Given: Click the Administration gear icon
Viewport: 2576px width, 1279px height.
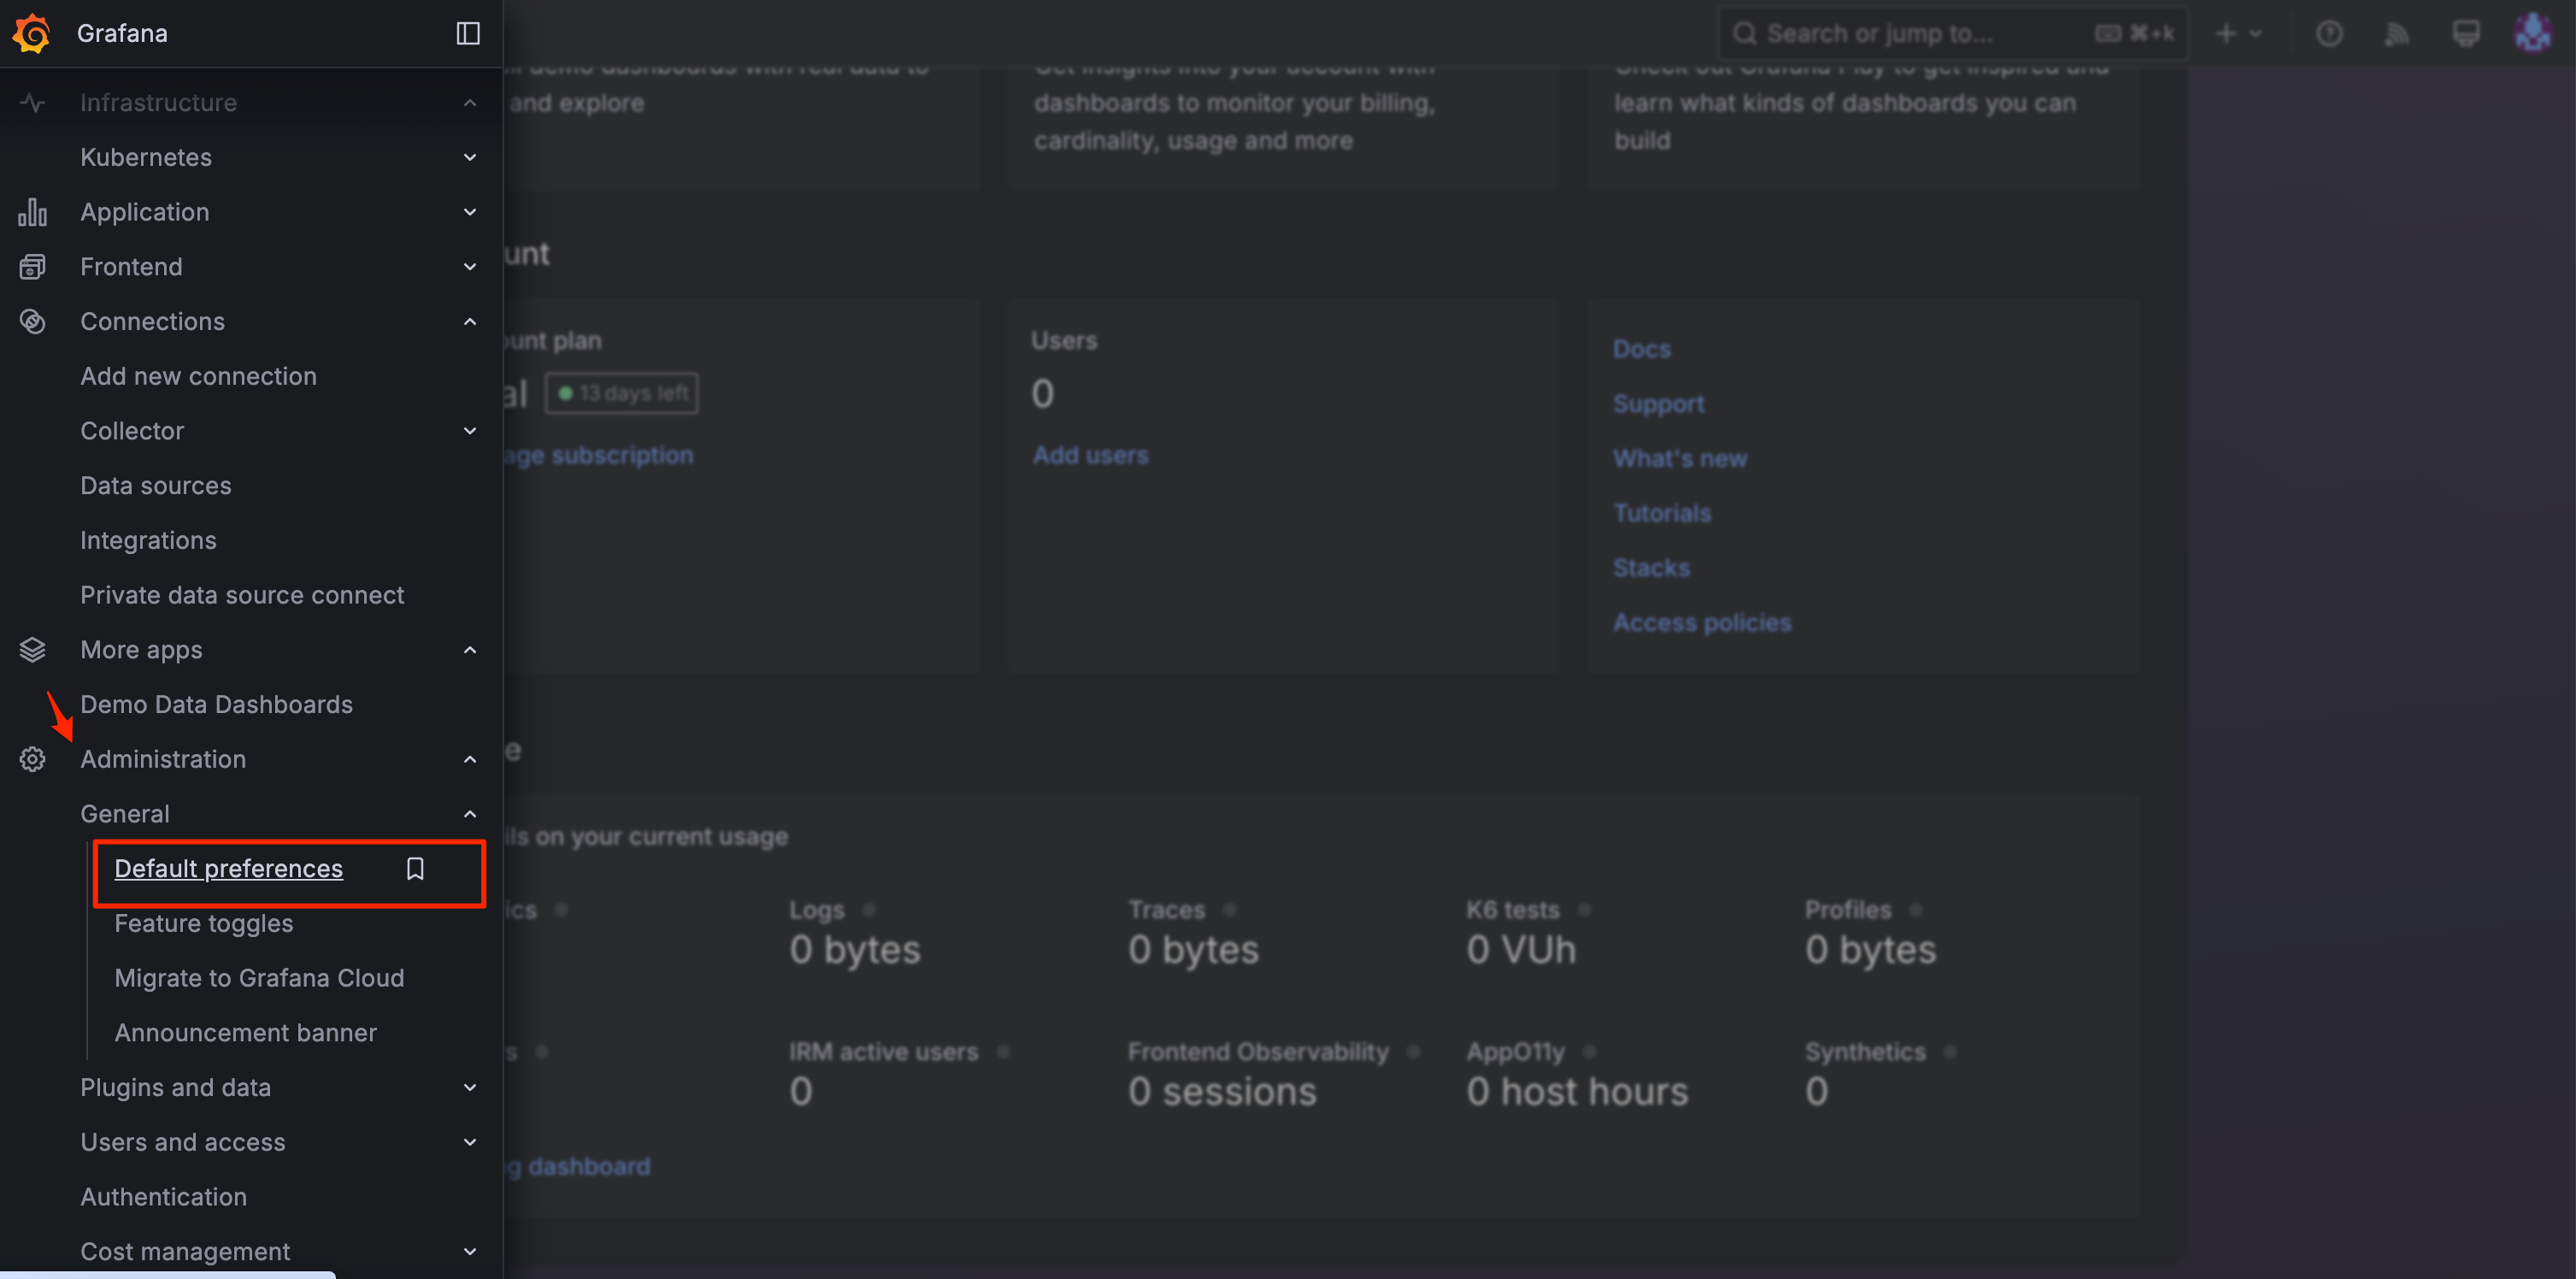Looking at the screenshot, I should pos(32,760).
